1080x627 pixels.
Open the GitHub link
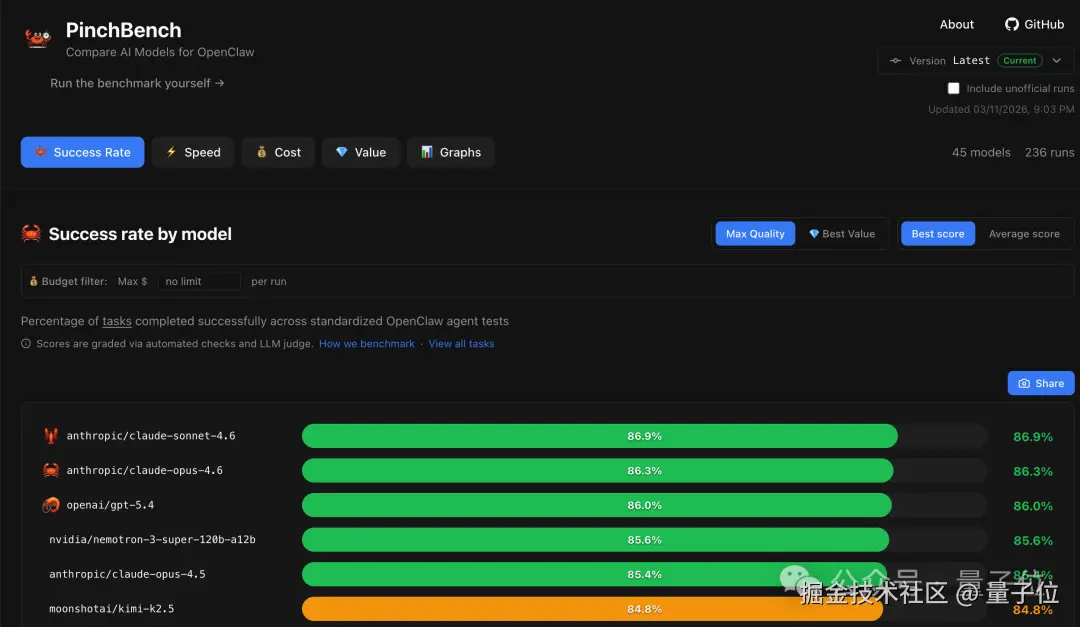click(1034, 24)
